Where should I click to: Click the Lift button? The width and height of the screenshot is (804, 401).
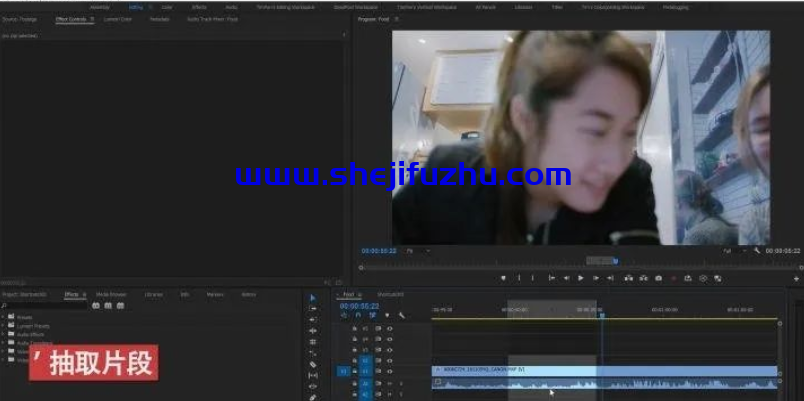click(629, 278)
